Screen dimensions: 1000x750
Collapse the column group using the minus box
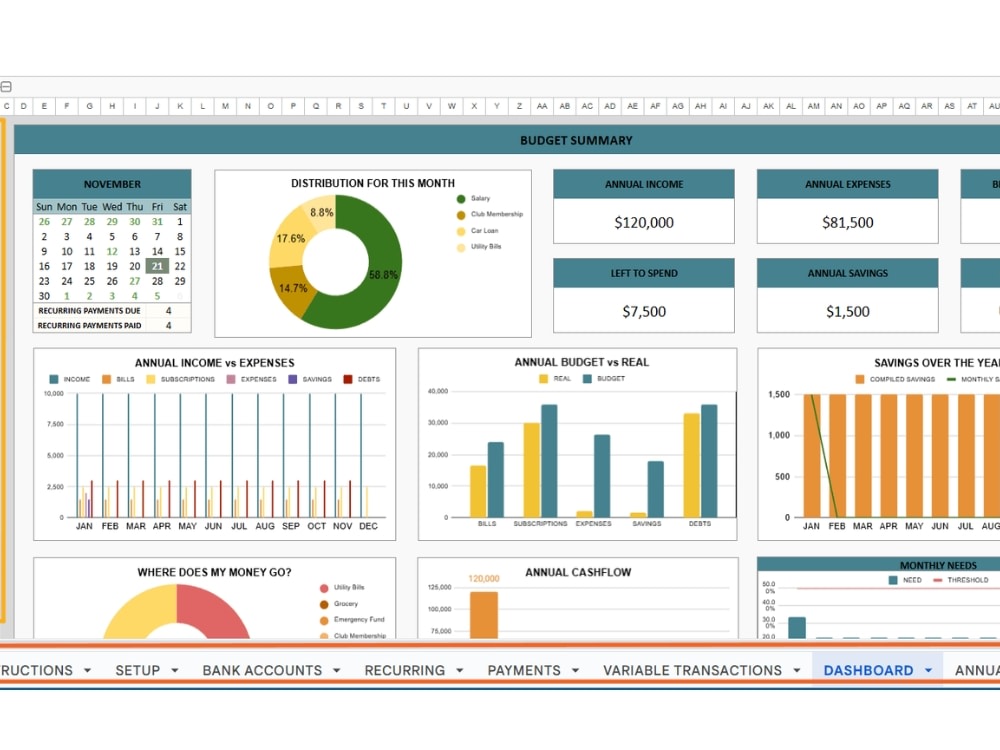[6, 87]
